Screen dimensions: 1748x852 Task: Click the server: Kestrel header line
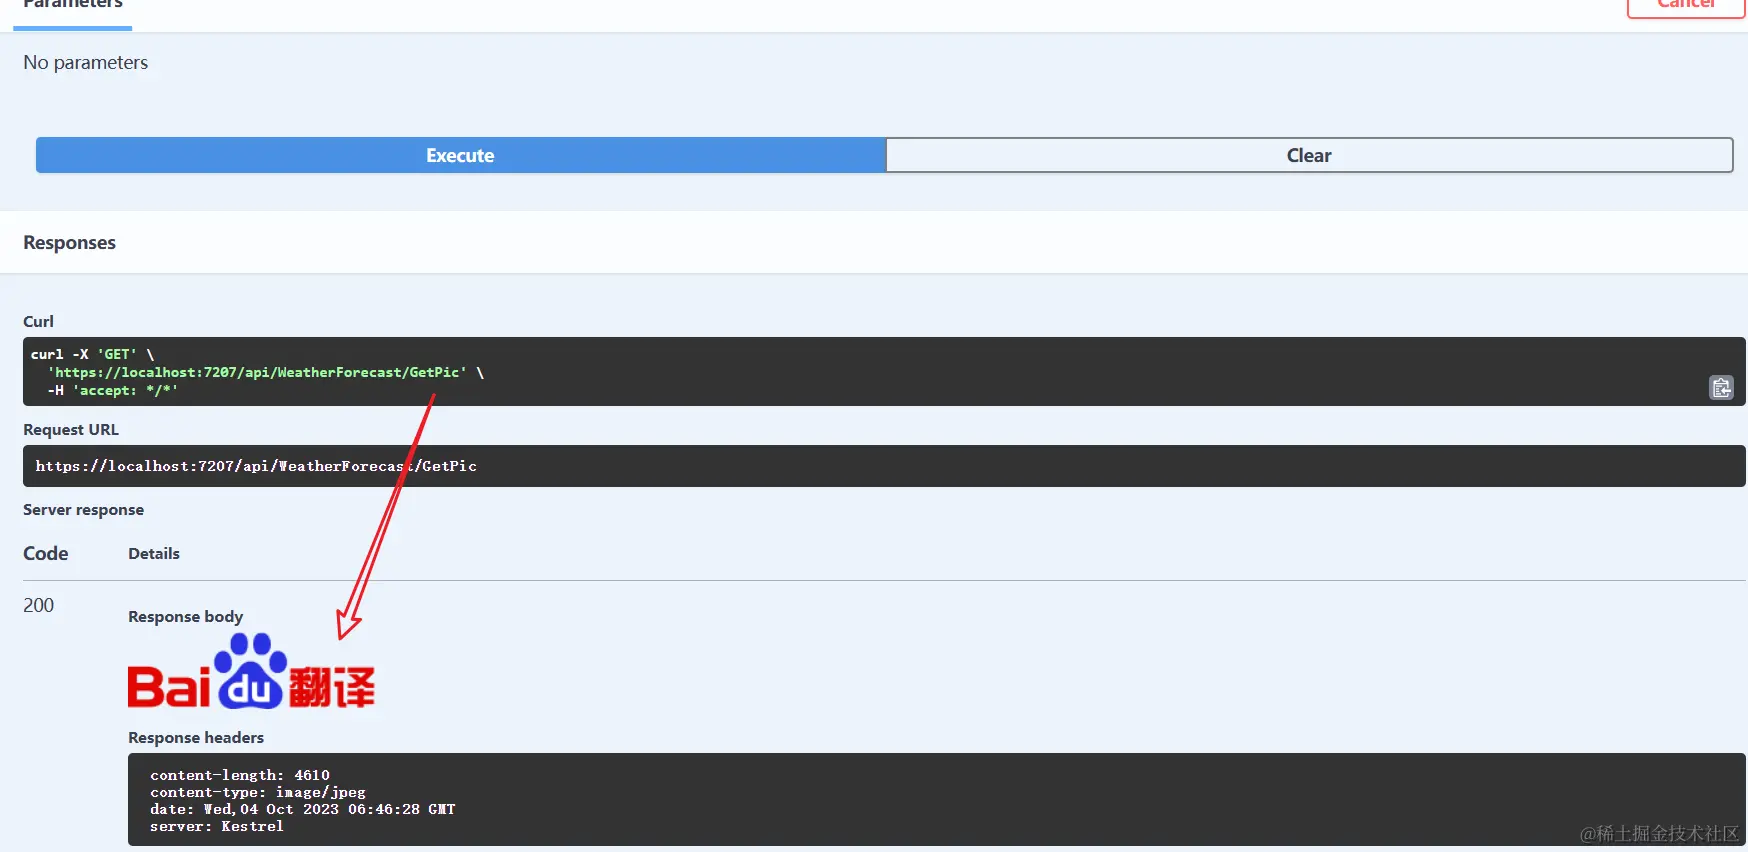pos(217,826)
